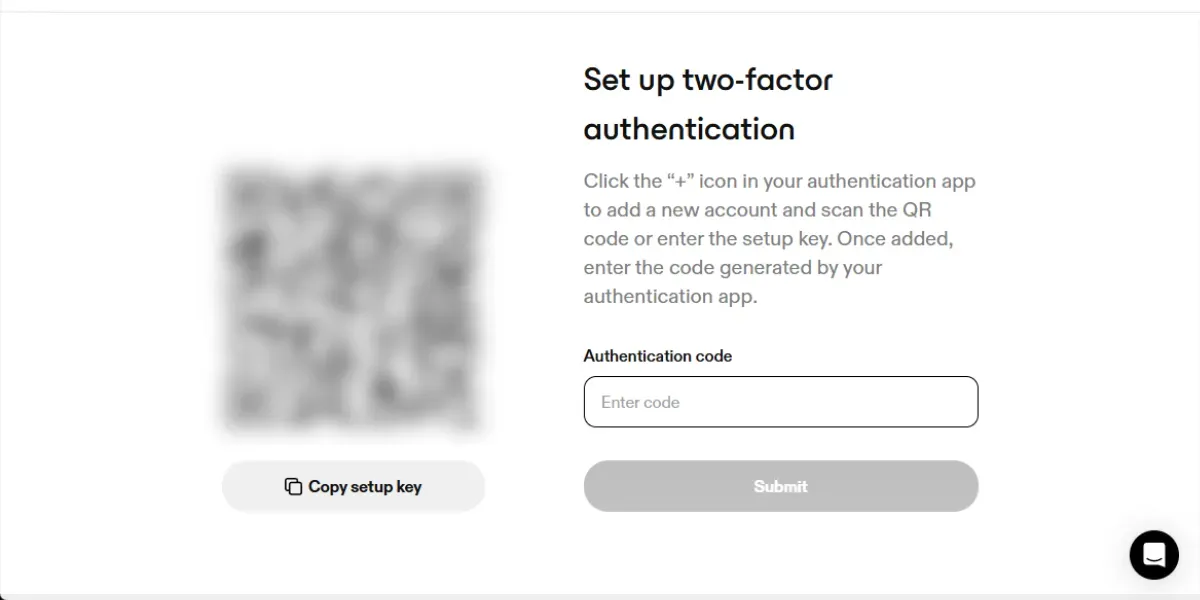This screenshot has width=1200, height=600.
Task: Click the instruction line mentioning "+" icon
Action: 780,181
